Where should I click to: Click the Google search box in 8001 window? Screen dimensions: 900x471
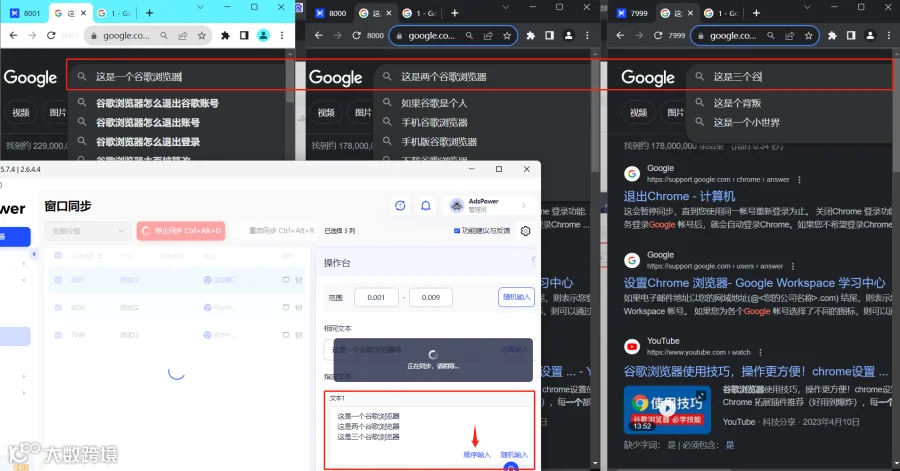click(178, 76)
